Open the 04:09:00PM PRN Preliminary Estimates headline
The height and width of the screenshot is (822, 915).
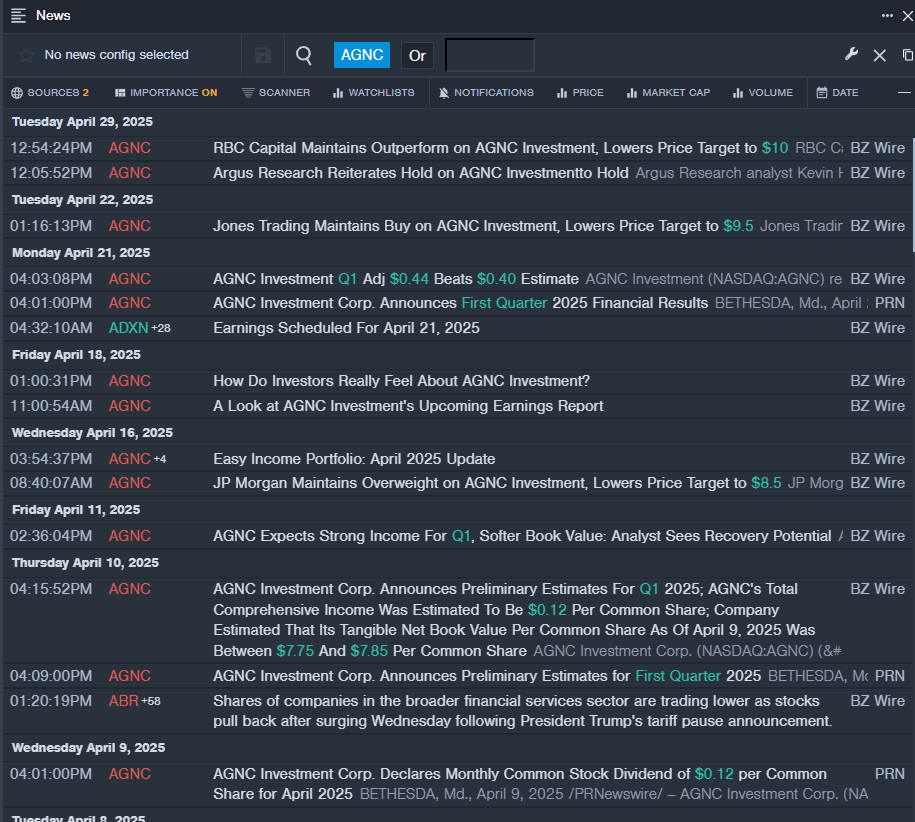487,677
